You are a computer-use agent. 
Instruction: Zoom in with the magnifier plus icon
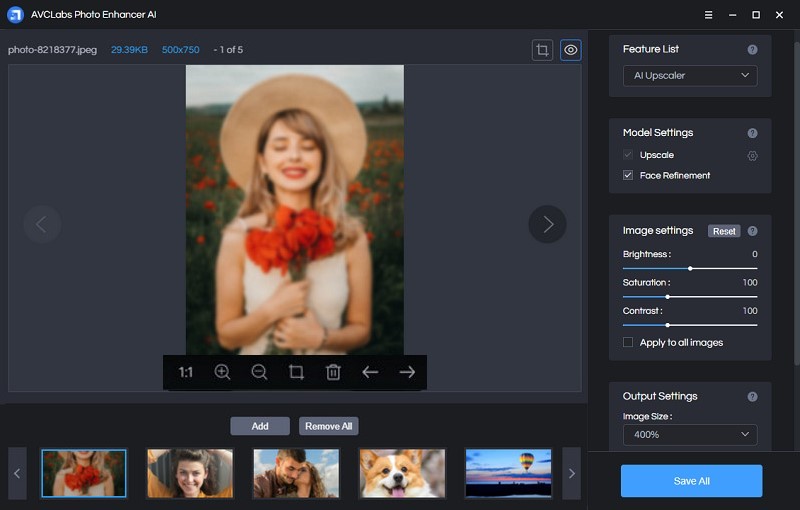(222, 372)
